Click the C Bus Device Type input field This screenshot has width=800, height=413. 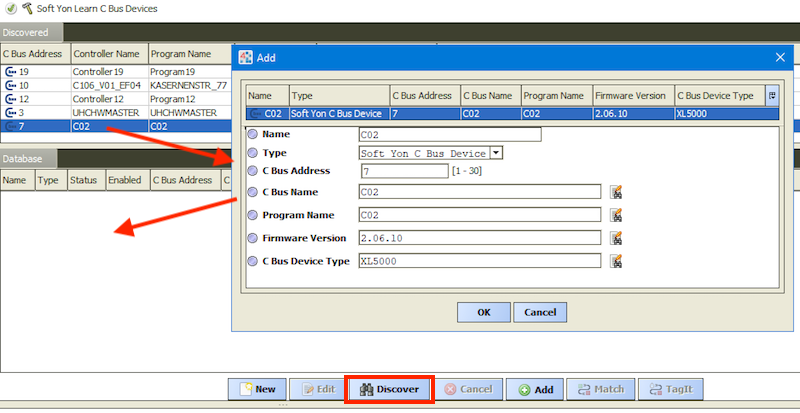point(480,261)
